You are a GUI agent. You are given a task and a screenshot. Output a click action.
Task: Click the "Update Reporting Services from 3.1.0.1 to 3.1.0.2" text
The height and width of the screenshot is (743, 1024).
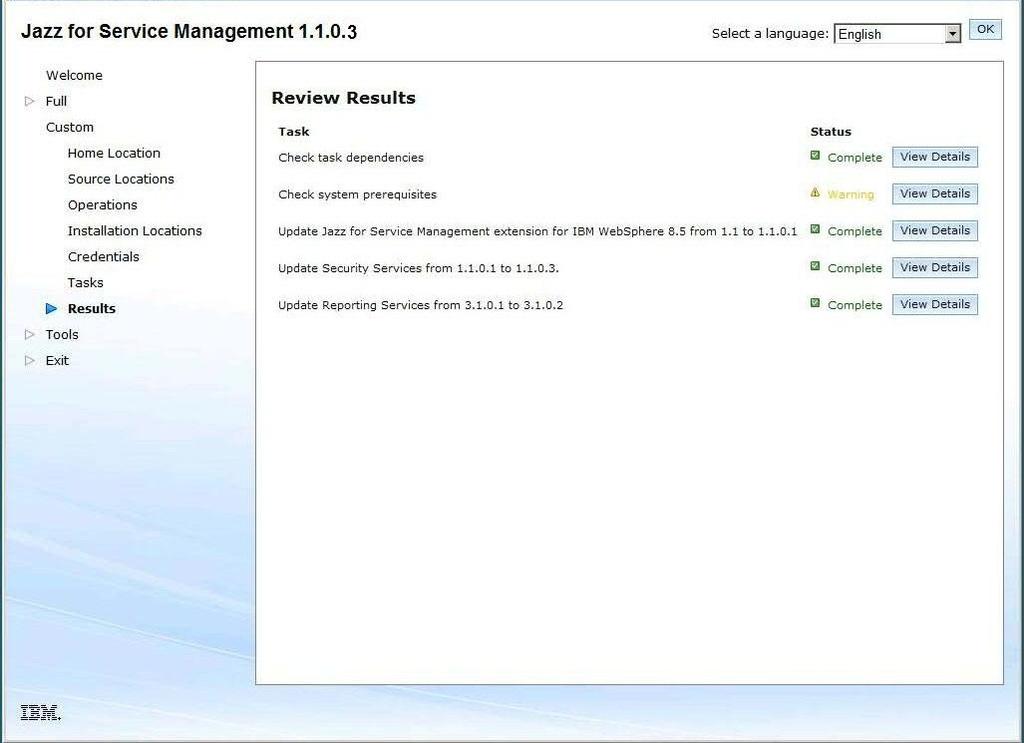click(421, 305)
